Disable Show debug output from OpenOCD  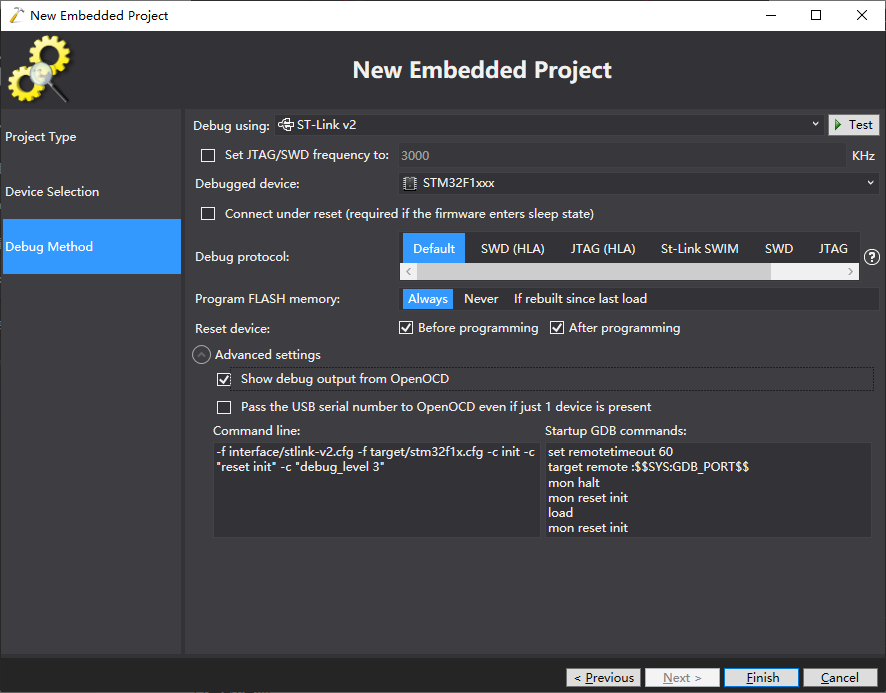pyautogui.click(x=224, y=379)
